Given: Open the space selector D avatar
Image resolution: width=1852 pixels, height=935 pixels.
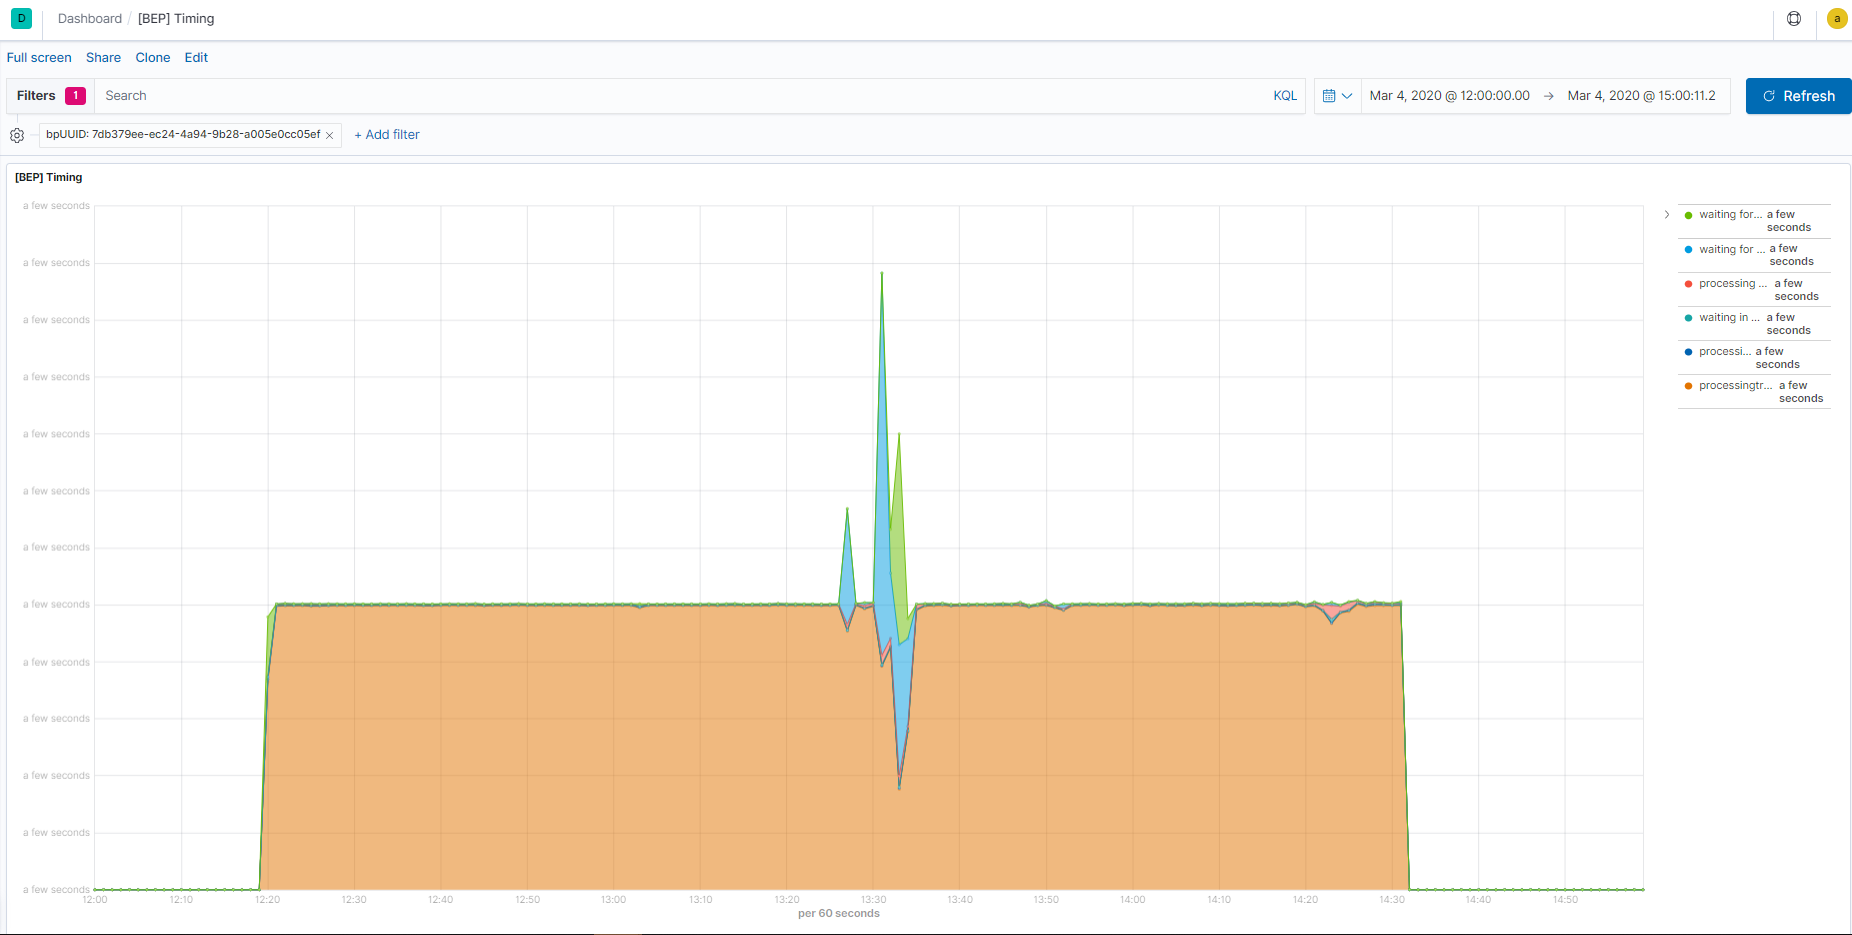Looking at the screenshot, I should click(21, 18).
